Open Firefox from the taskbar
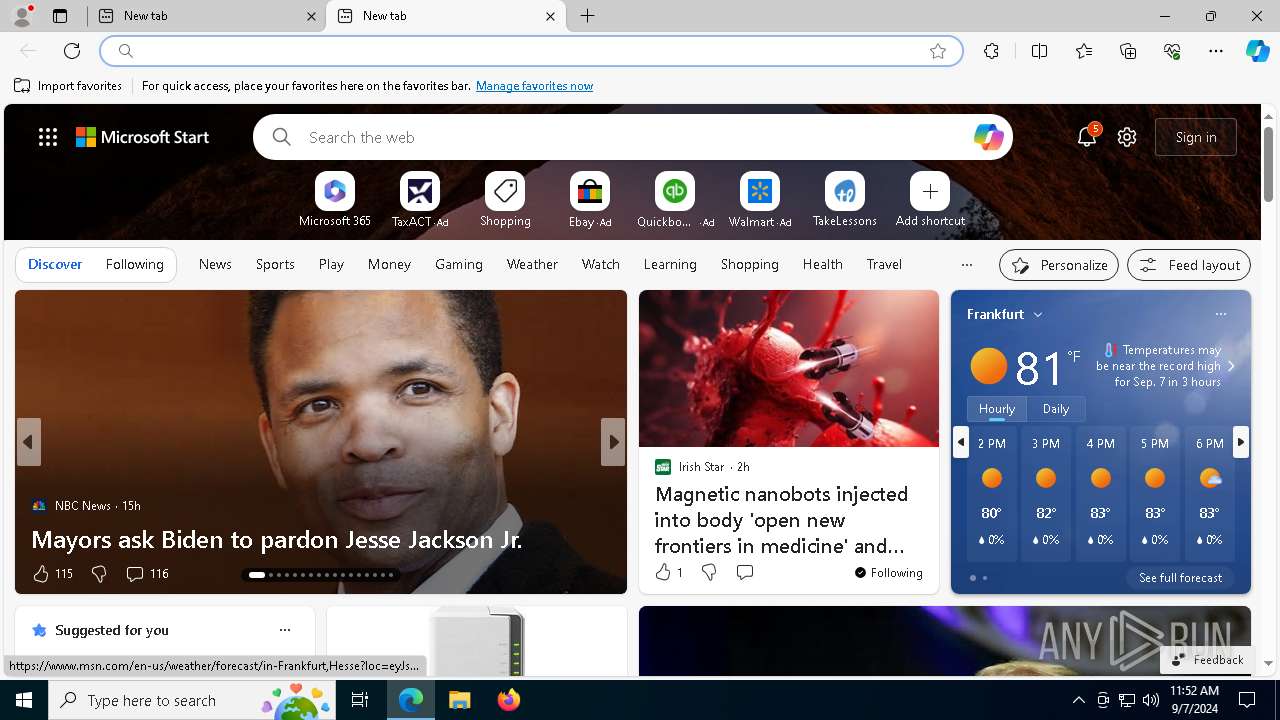 click(x=509, y=700)
